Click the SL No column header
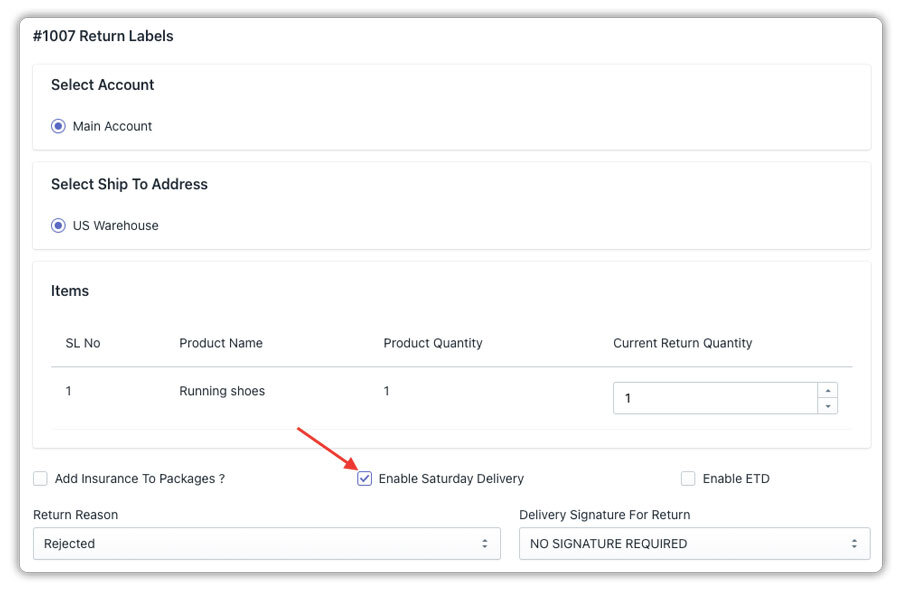The width and height of the screenshot is (900, 591). [x=83, y=343]
